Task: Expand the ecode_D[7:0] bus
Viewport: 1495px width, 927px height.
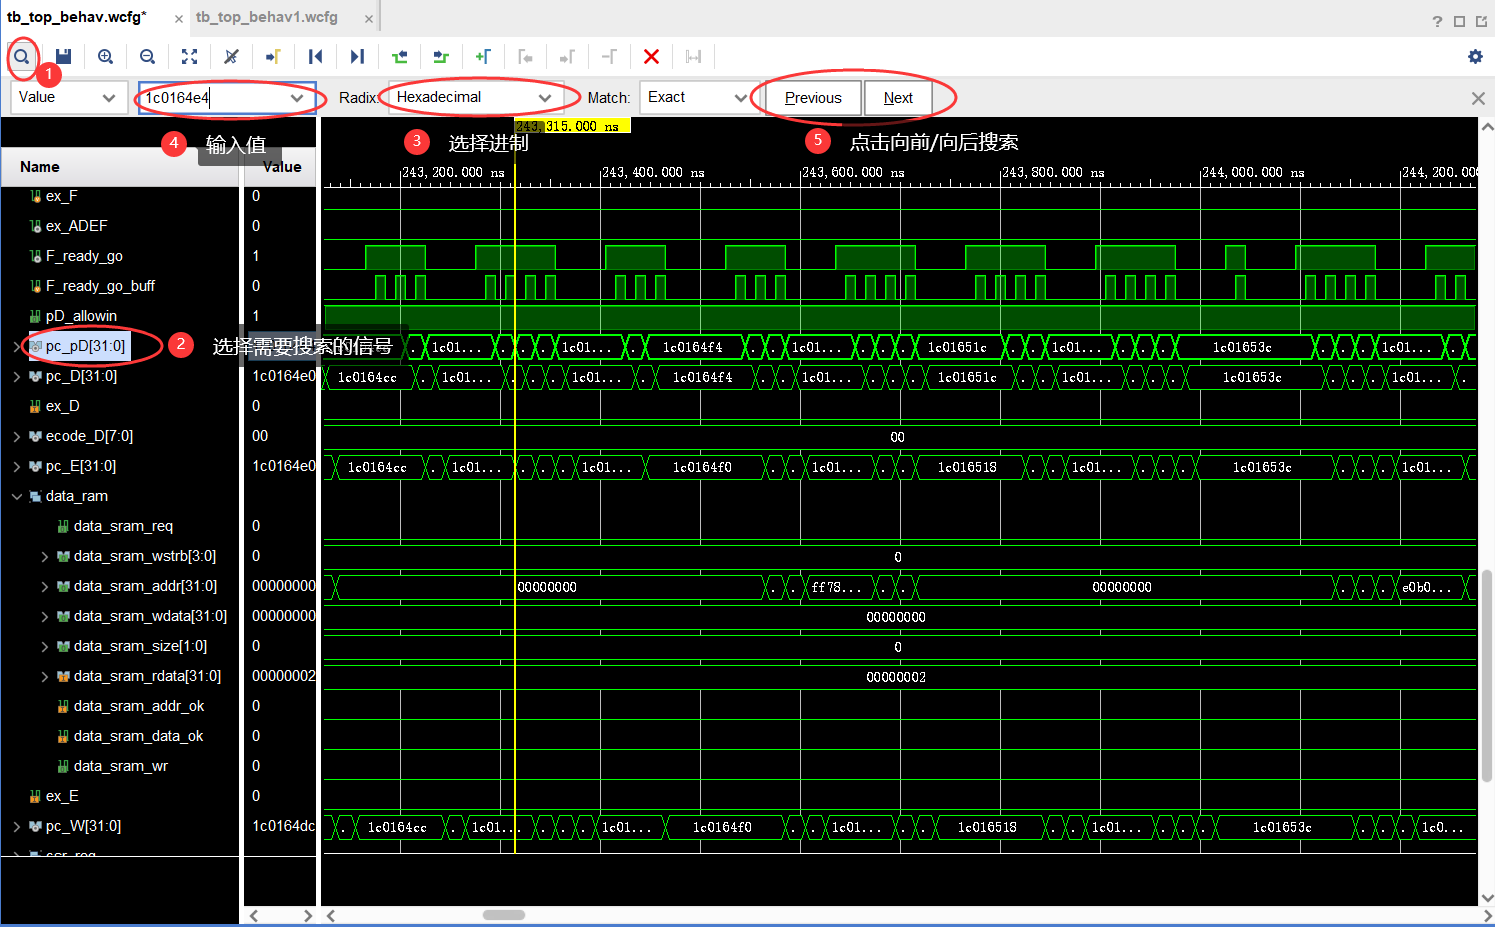Action: (x=17, y=436)
